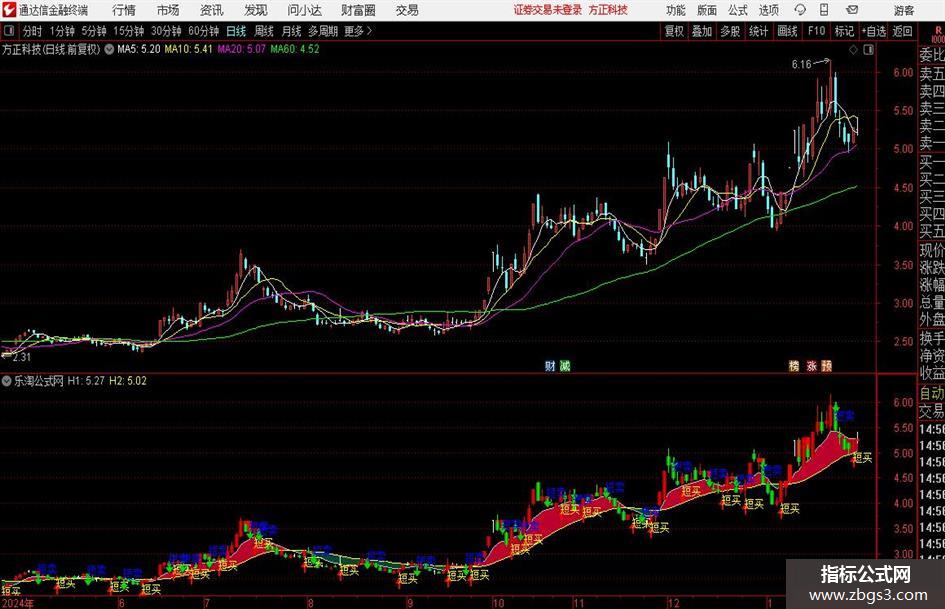Click the 复权 toolbar button
This screenshot has width=945, height=609.
point(674,31)
